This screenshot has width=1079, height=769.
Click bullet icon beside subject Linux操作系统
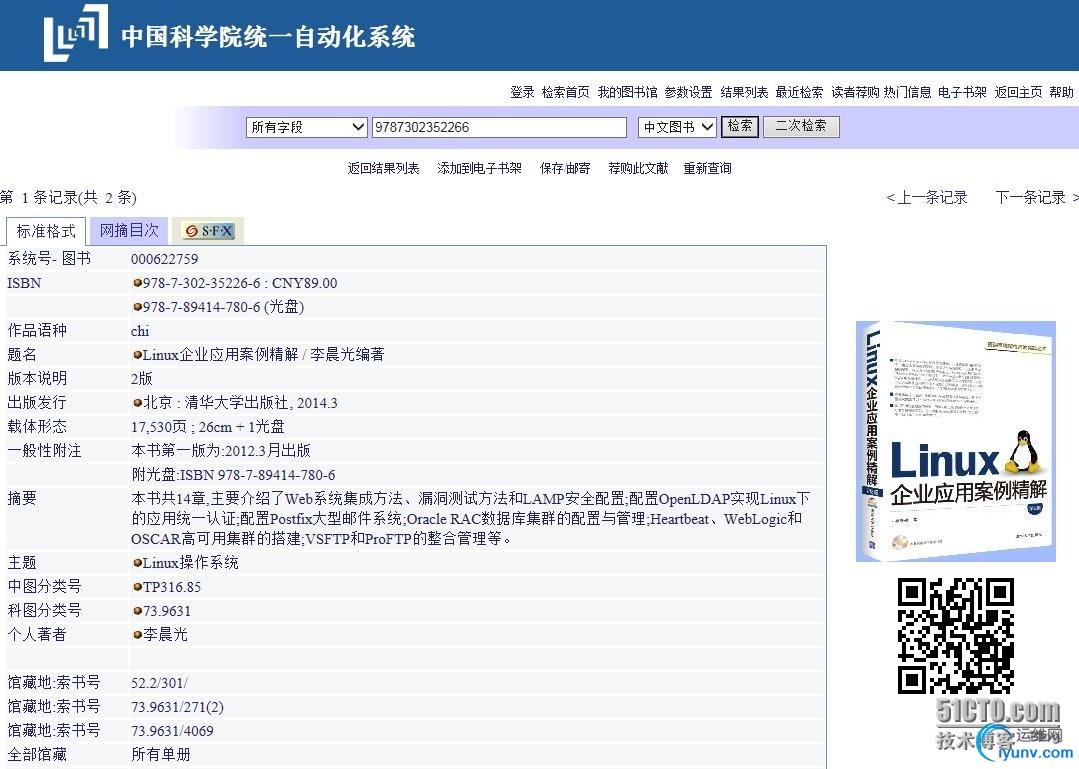click(138, 563)
